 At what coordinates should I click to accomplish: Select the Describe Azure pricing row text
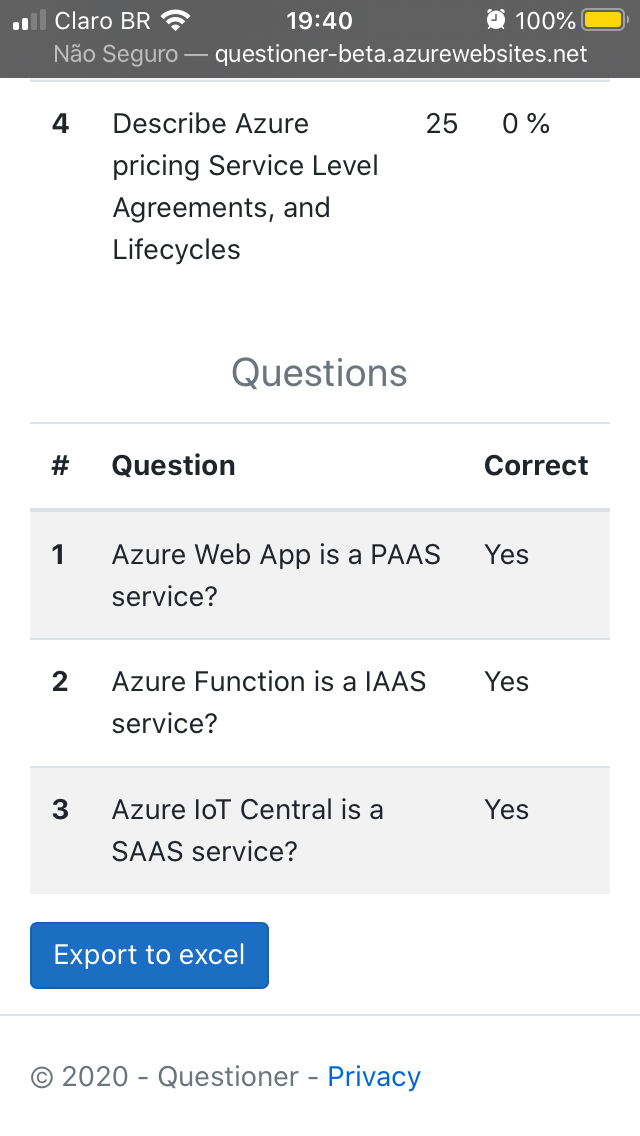point(245,186)
